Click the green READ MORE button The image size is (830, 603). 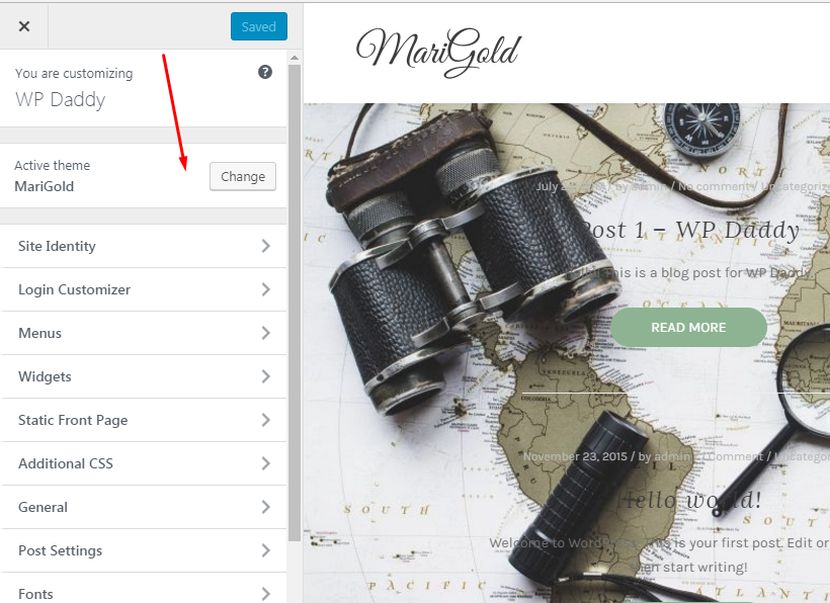(x=688, y=327)
